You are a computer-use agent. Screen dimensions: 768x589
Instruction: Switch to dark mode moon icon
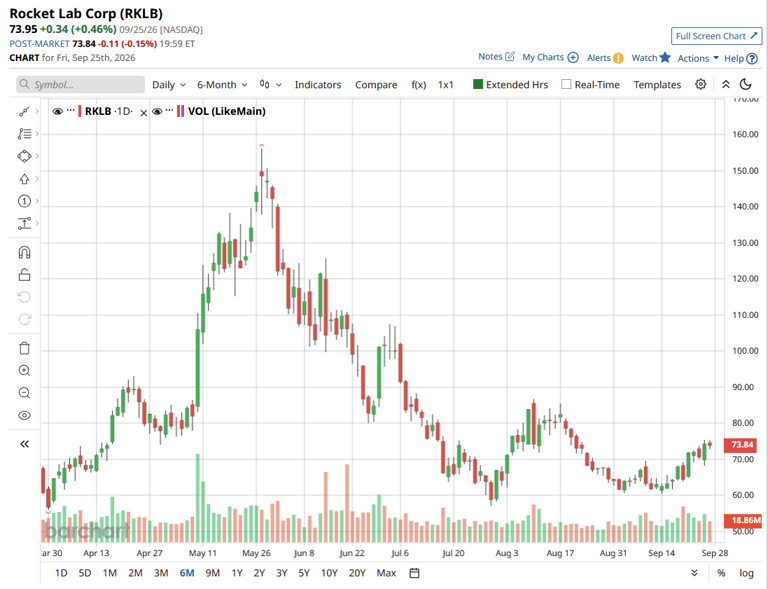tap(745, 84)
